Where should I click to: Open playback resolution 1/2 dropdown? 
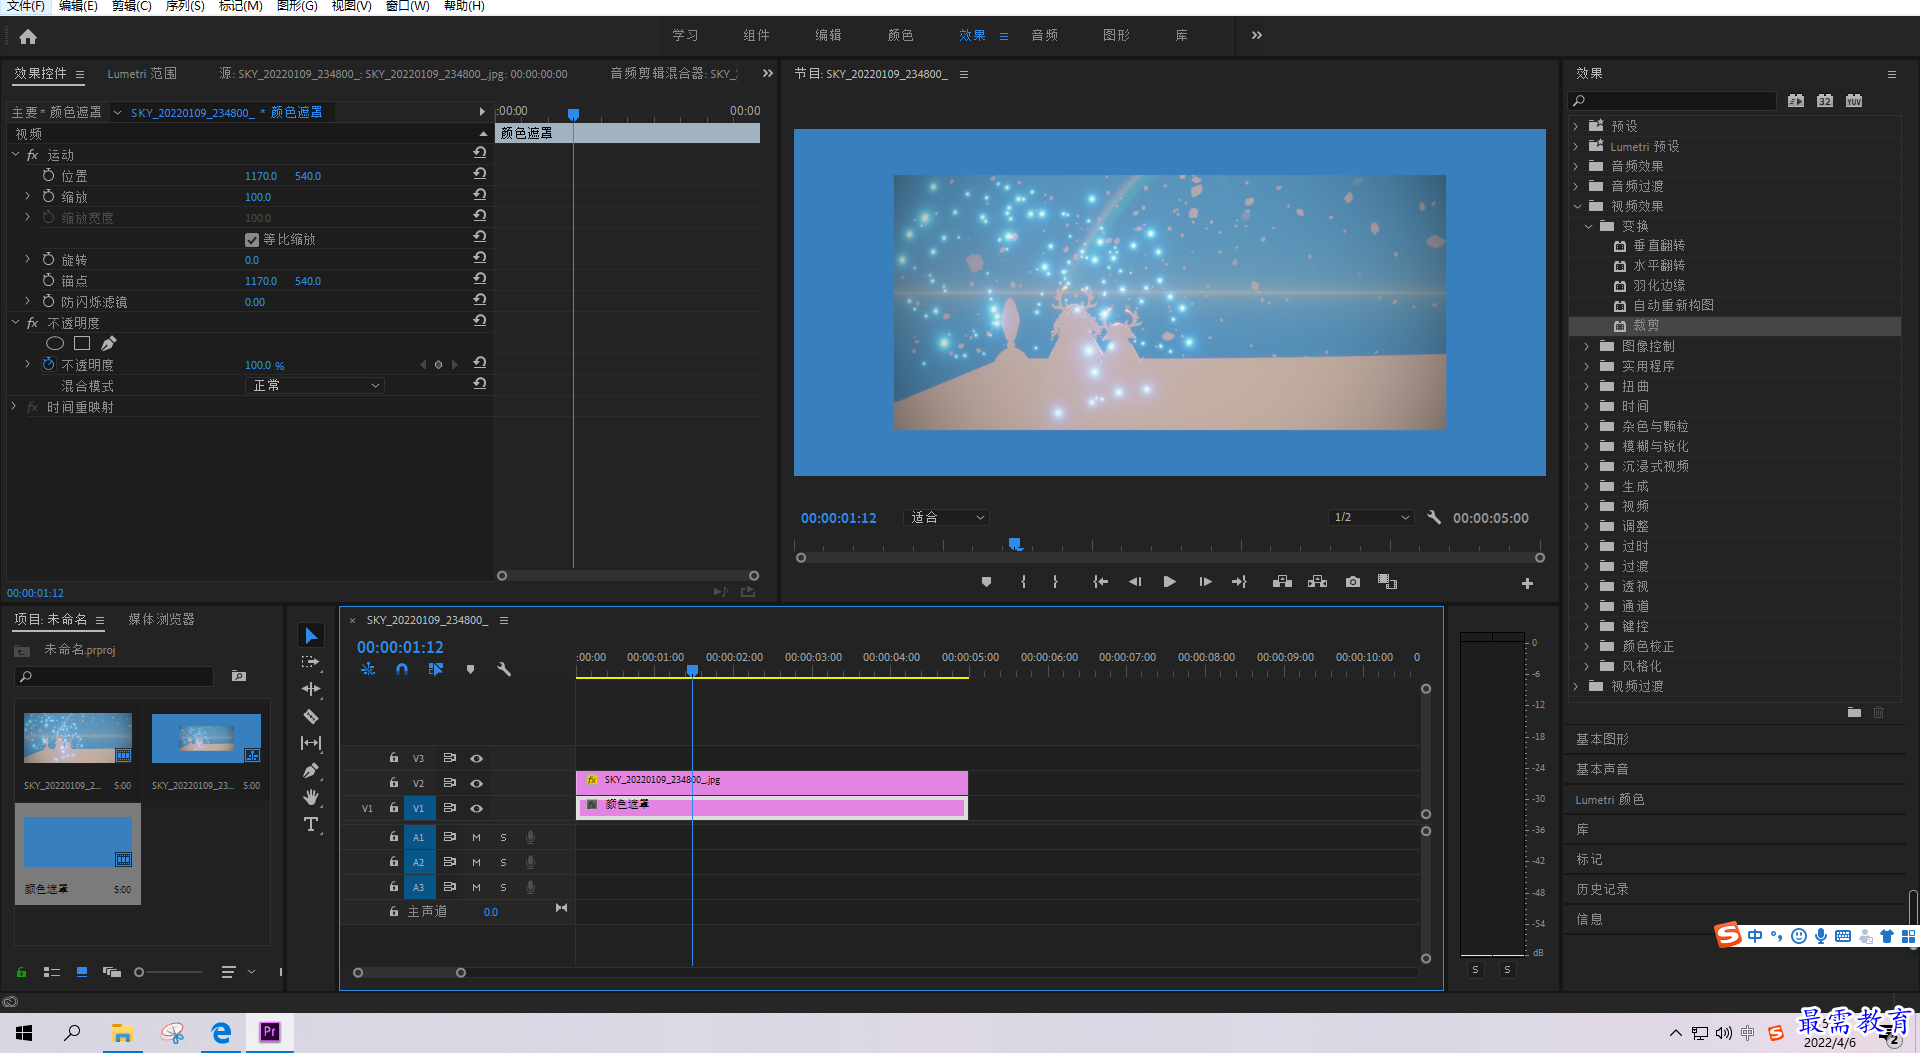pos(1371,517)
